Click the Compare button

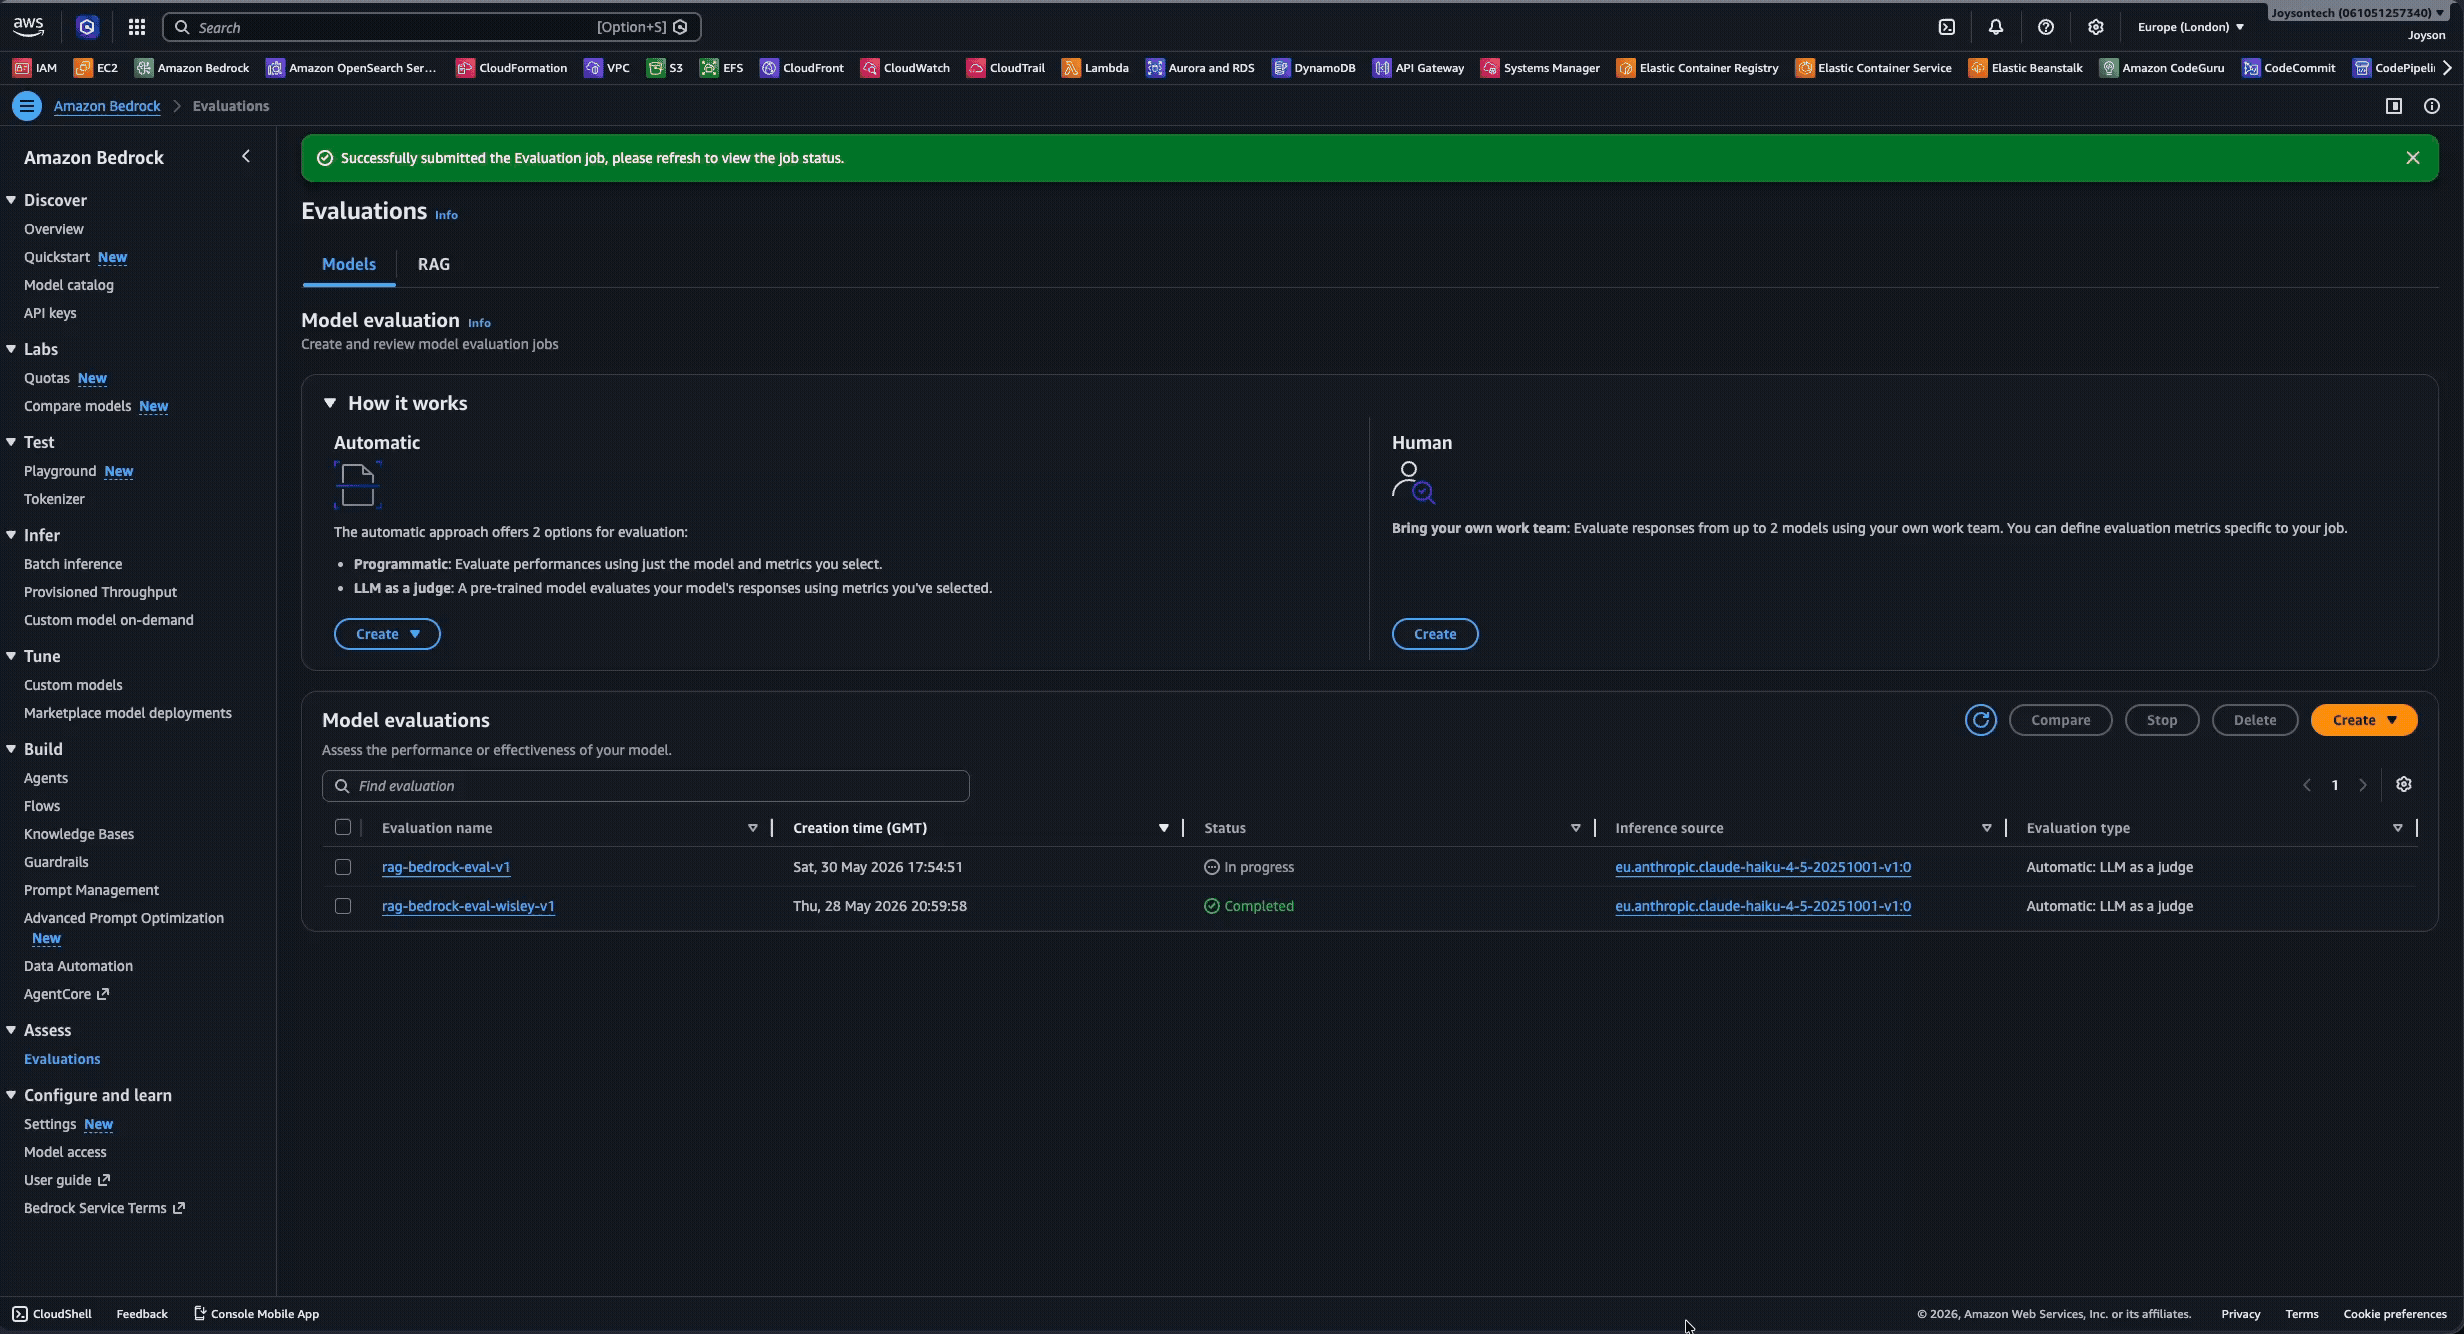pyautogui.click(x=2060, y=720)
